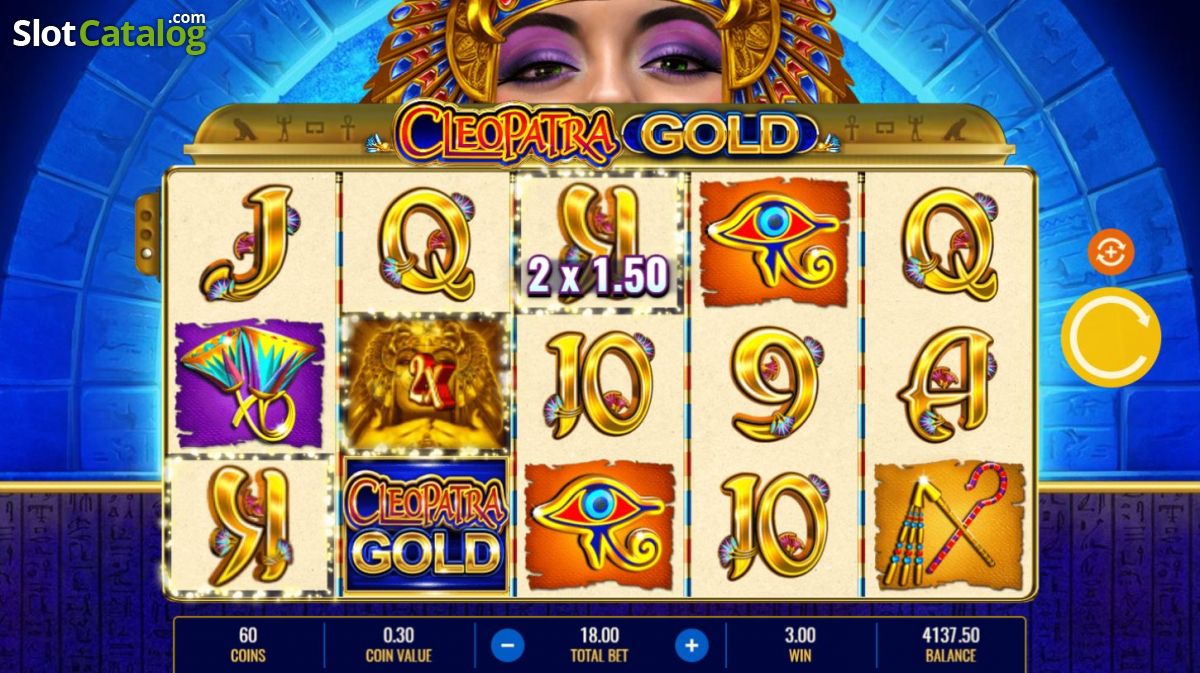Viewport: 1200px width, 673px height.
Task: Spin the reels with the yellow button
Action: pyautogui.click(x=1111, y=338)
